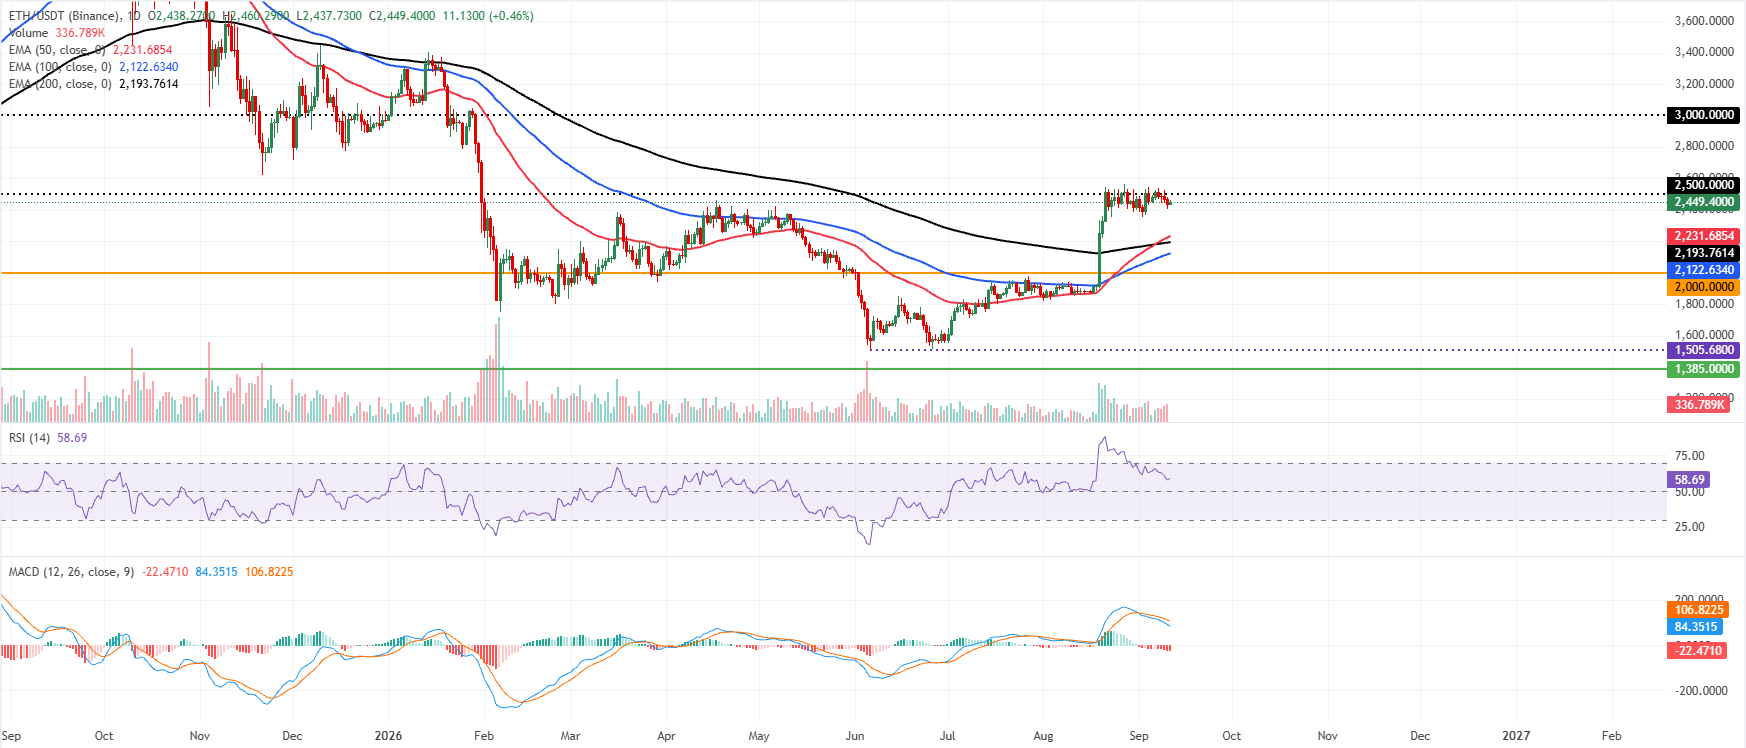Click the orange MACD signal tag 106.8225

(x=1699, y=610)
